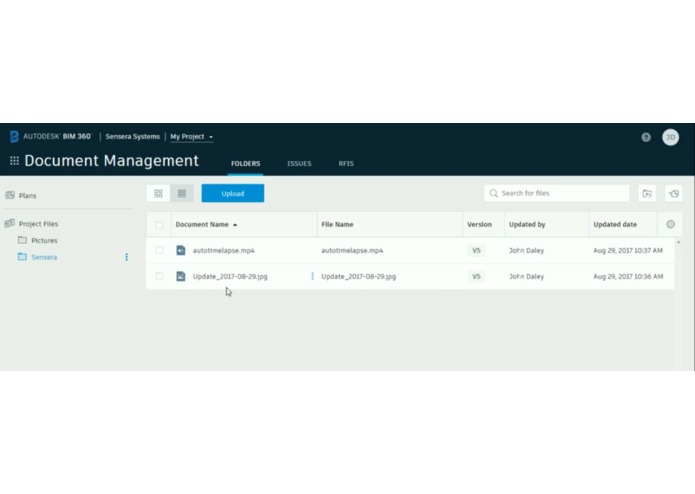Open the Pictures folder
This screenshot has width=695, height=494.
(44, 241)
